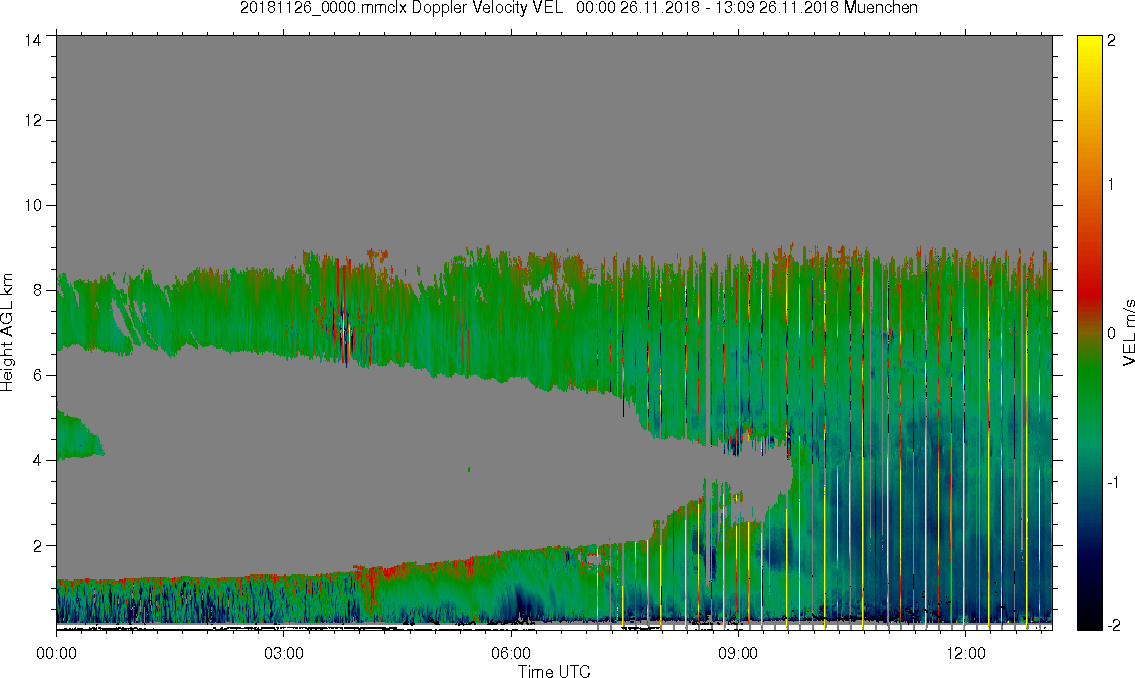Click the small isolated cloud echo near 4-5 km at 00:00
The height and width of the screenshot is (678, 1135).
[x=76, y=436]
